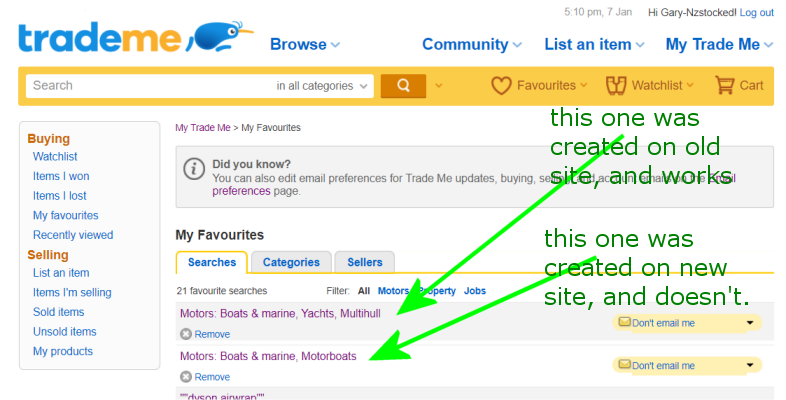The height and width of the screenshot is (400, 786).
Task: Switch to the Categories tab
Action: 290,262
